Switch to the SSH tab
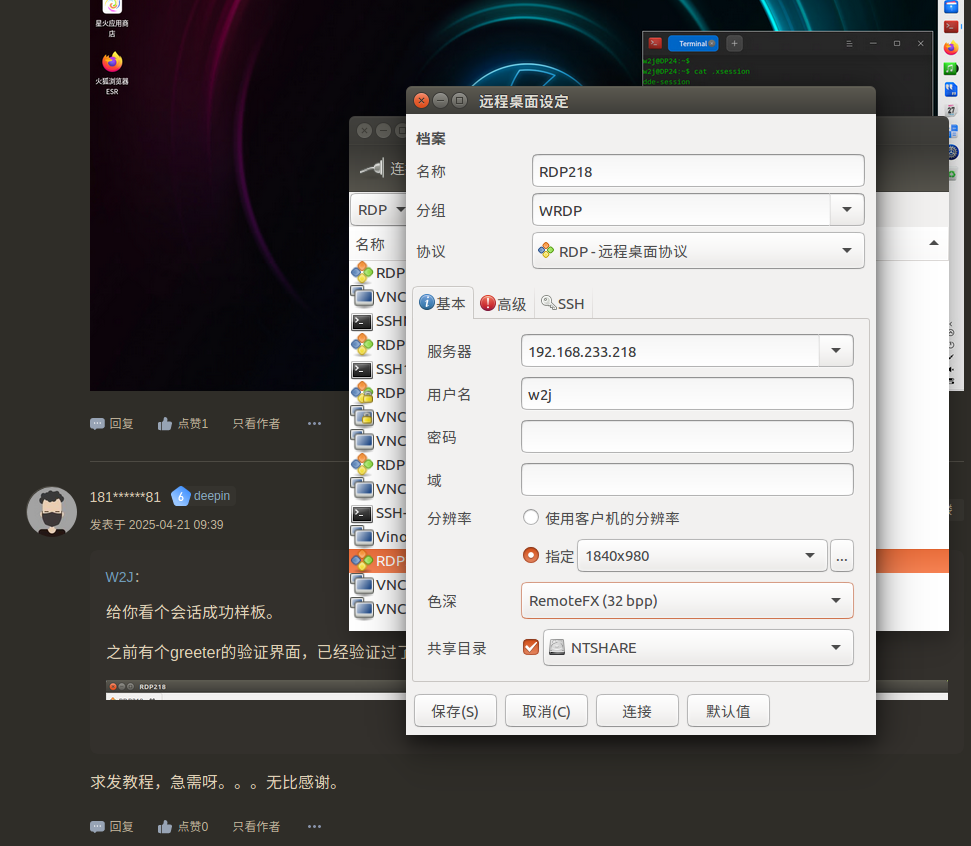Viewport: 971px width, 846px height. tap(563, 303)
